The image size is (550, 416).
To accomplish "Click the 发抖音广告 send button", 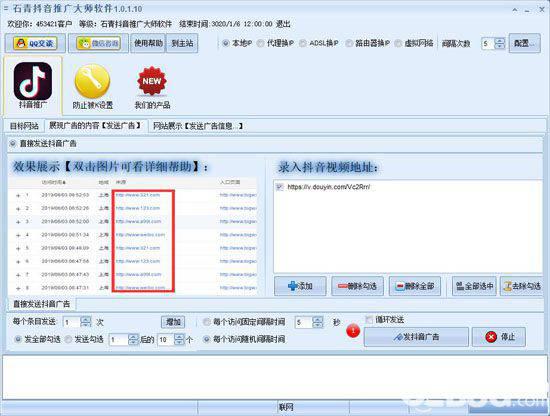I will [x=416, y=337].
